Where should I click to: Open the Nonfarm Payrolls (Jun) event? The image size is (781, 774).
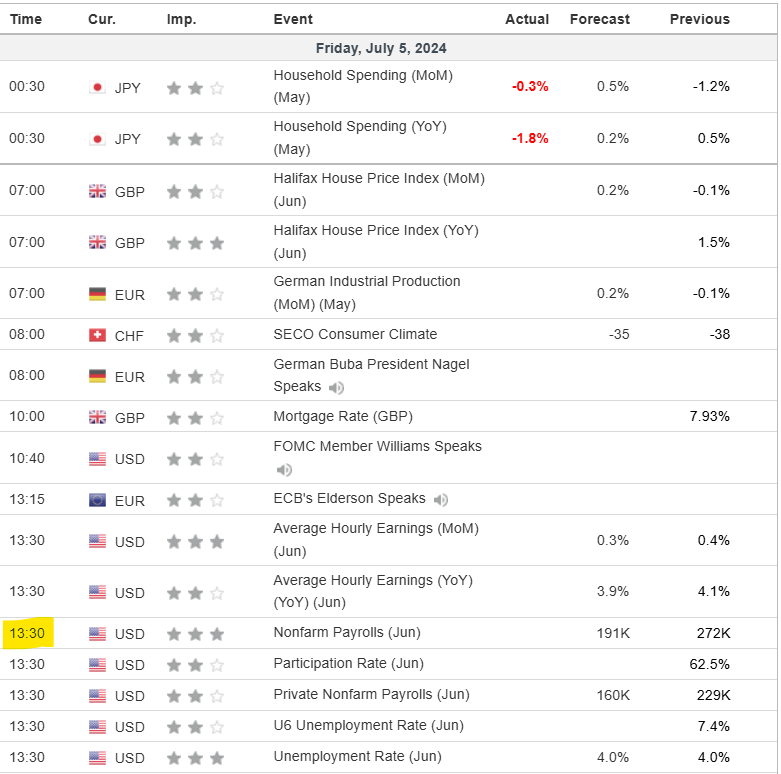(346, 633)
